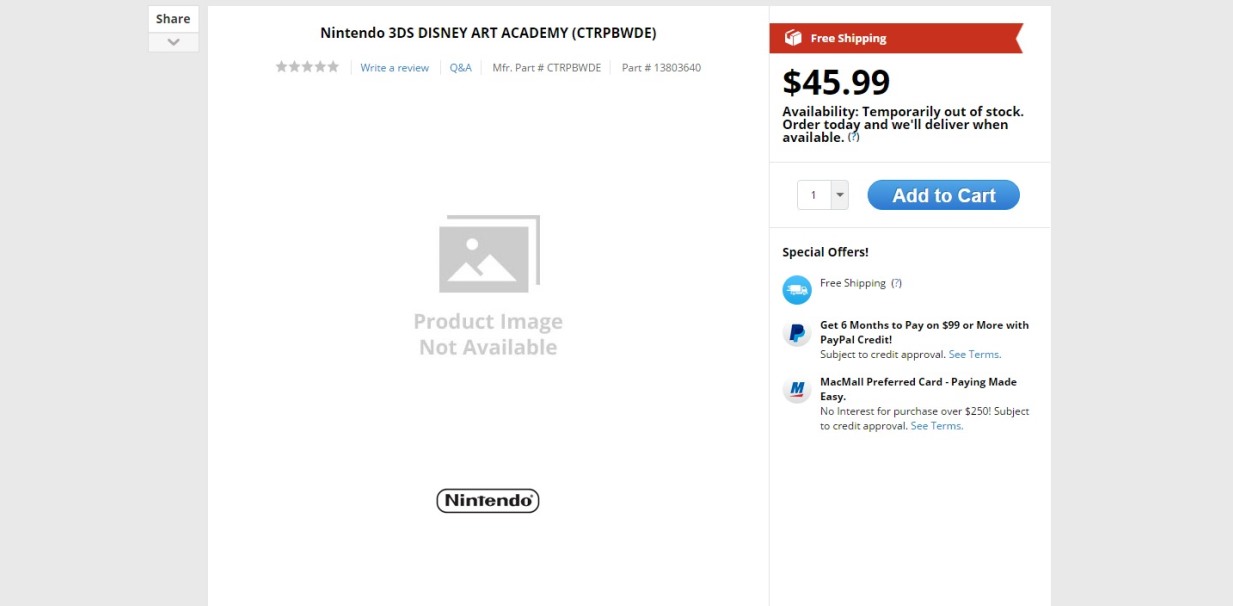Click the Add to Cart button
Viewport: 1233px width, 606px height.
(x=943, y=195)
